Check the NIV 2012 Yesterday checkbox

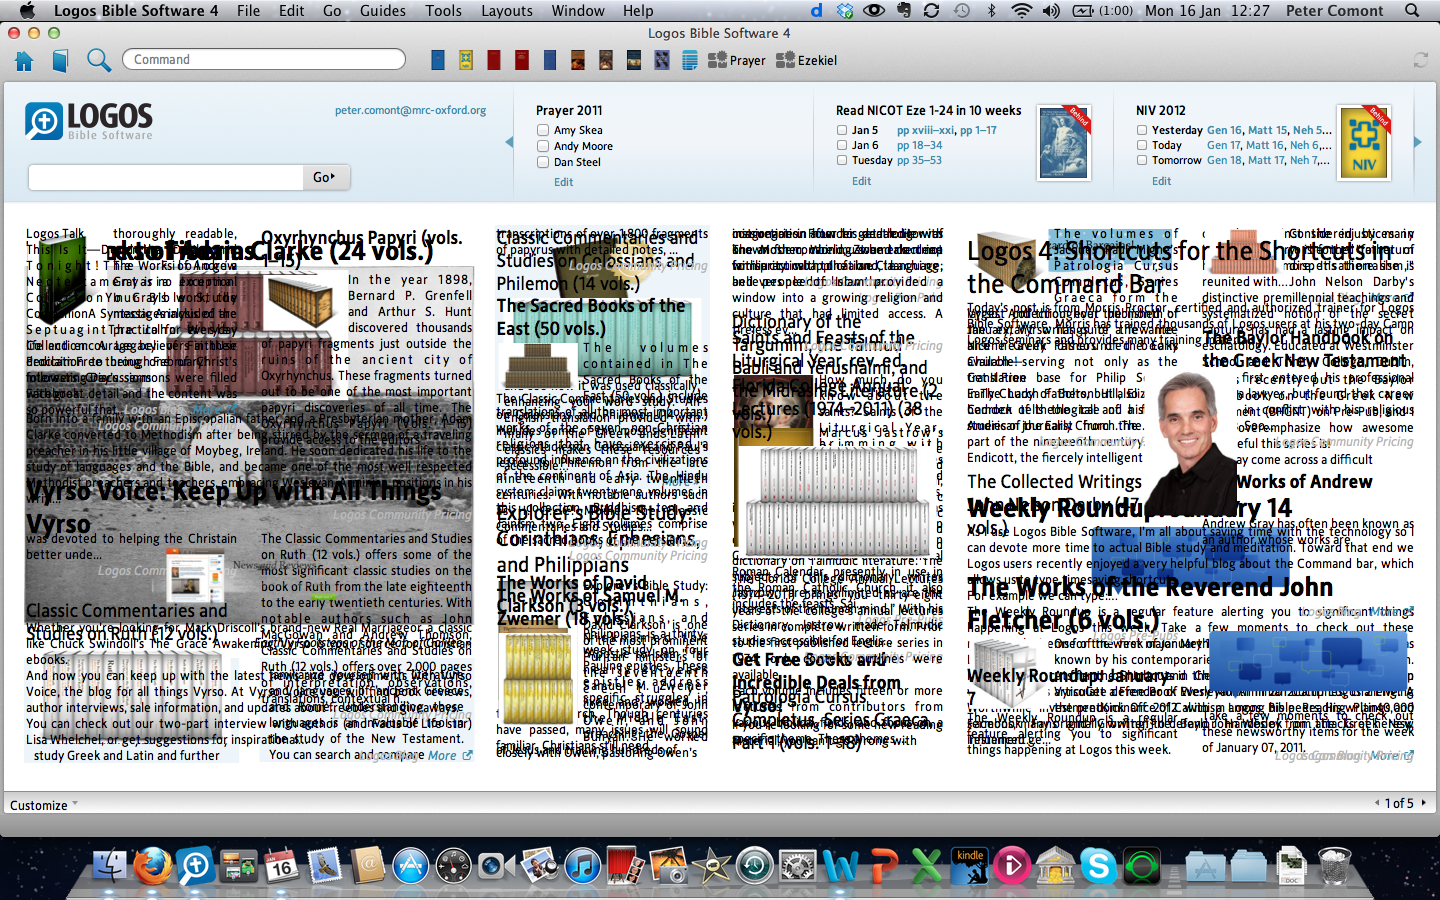1142,130
